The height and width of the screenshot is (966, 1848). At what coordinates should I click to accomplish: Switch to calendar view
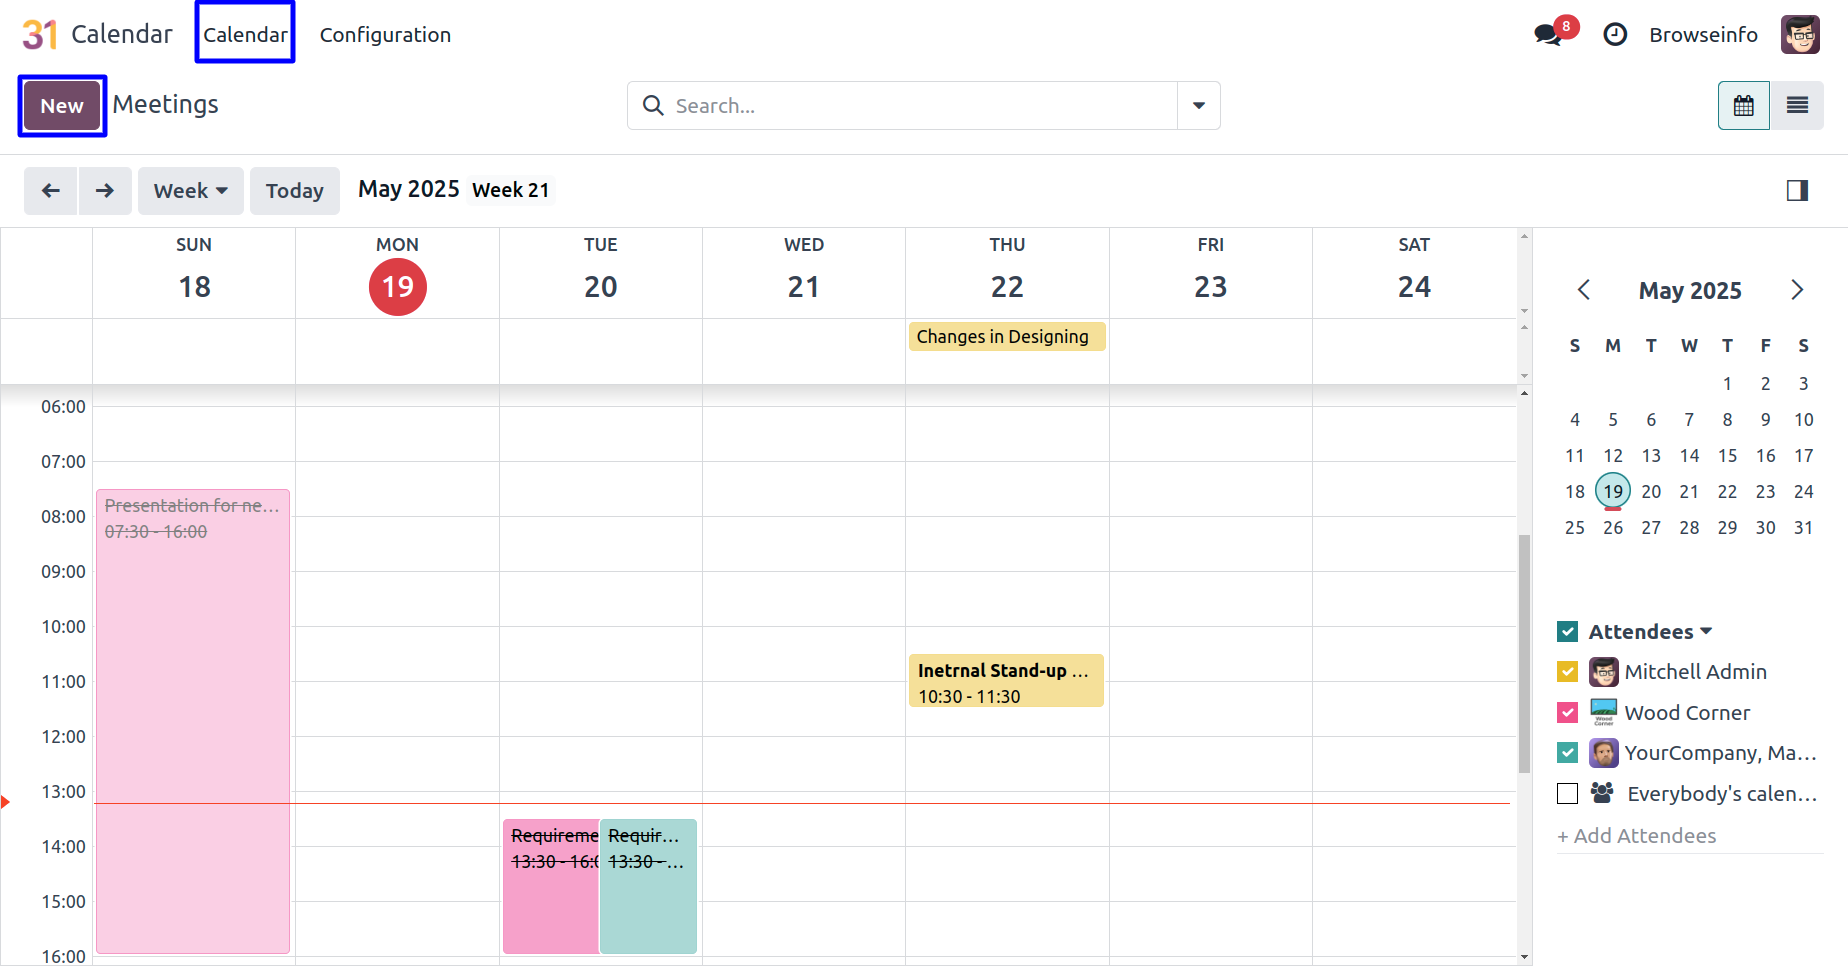[x=1743, y=106]
